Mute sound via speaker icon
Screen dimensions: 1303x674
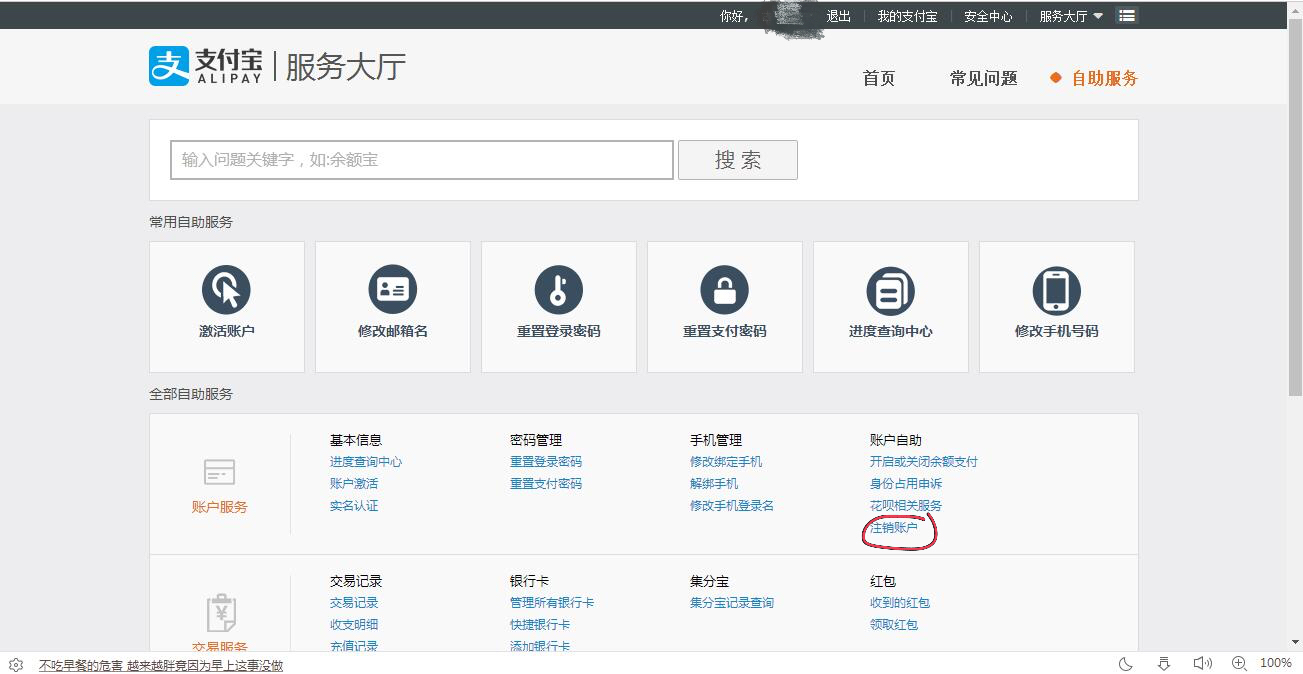[x=1202, y=663]
